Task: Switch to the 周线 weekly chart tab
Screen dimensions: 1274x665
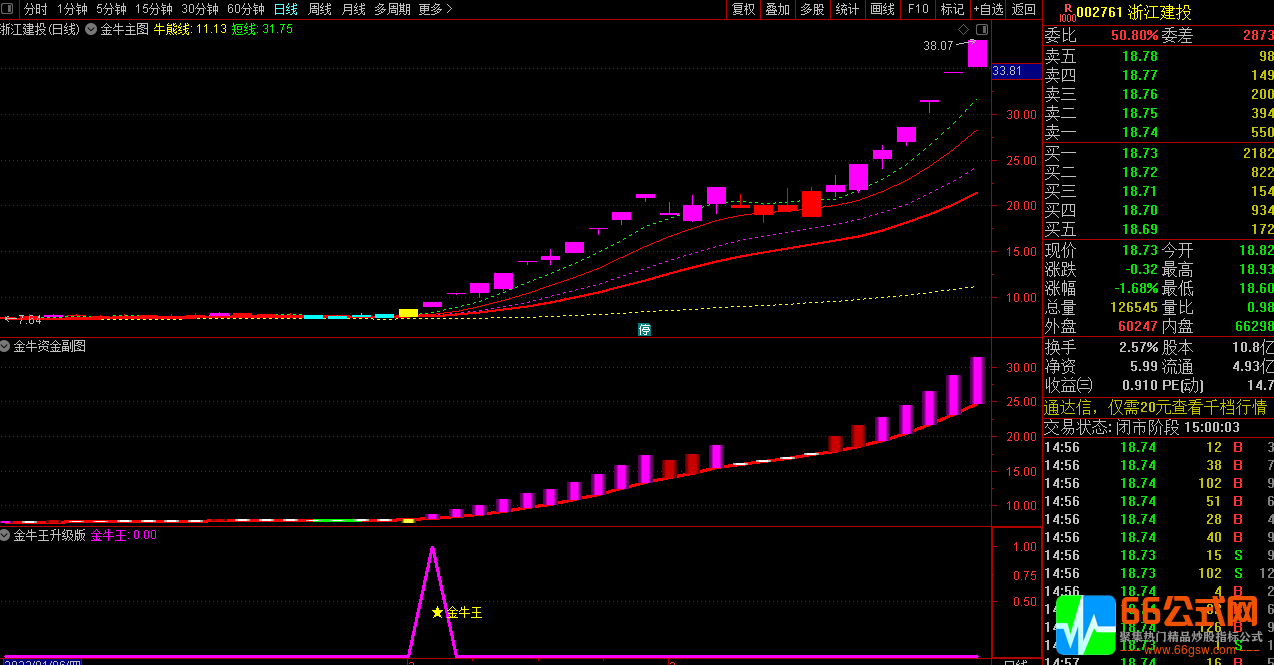Action: coord(320,9)
